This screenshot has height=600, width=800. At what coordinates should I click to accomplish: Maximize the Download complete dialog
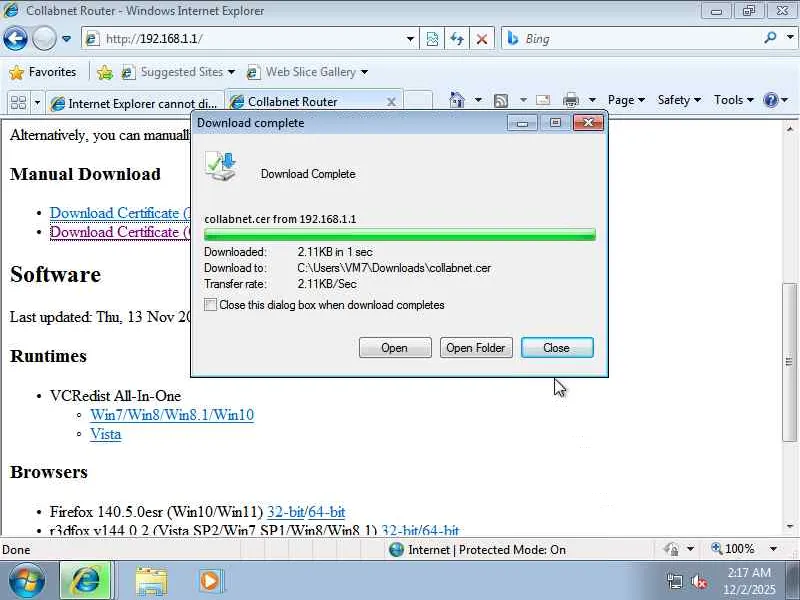[555, 123]
